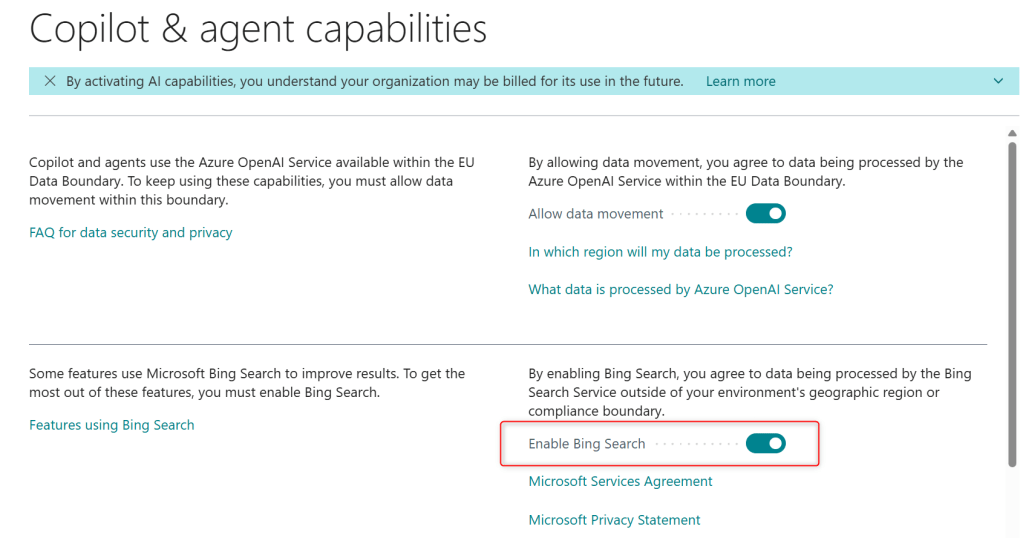The height and width of the screenshot is (538, 1023).
Task: Toggle the Allow data movement switch
Action: (x=766, y=213)
